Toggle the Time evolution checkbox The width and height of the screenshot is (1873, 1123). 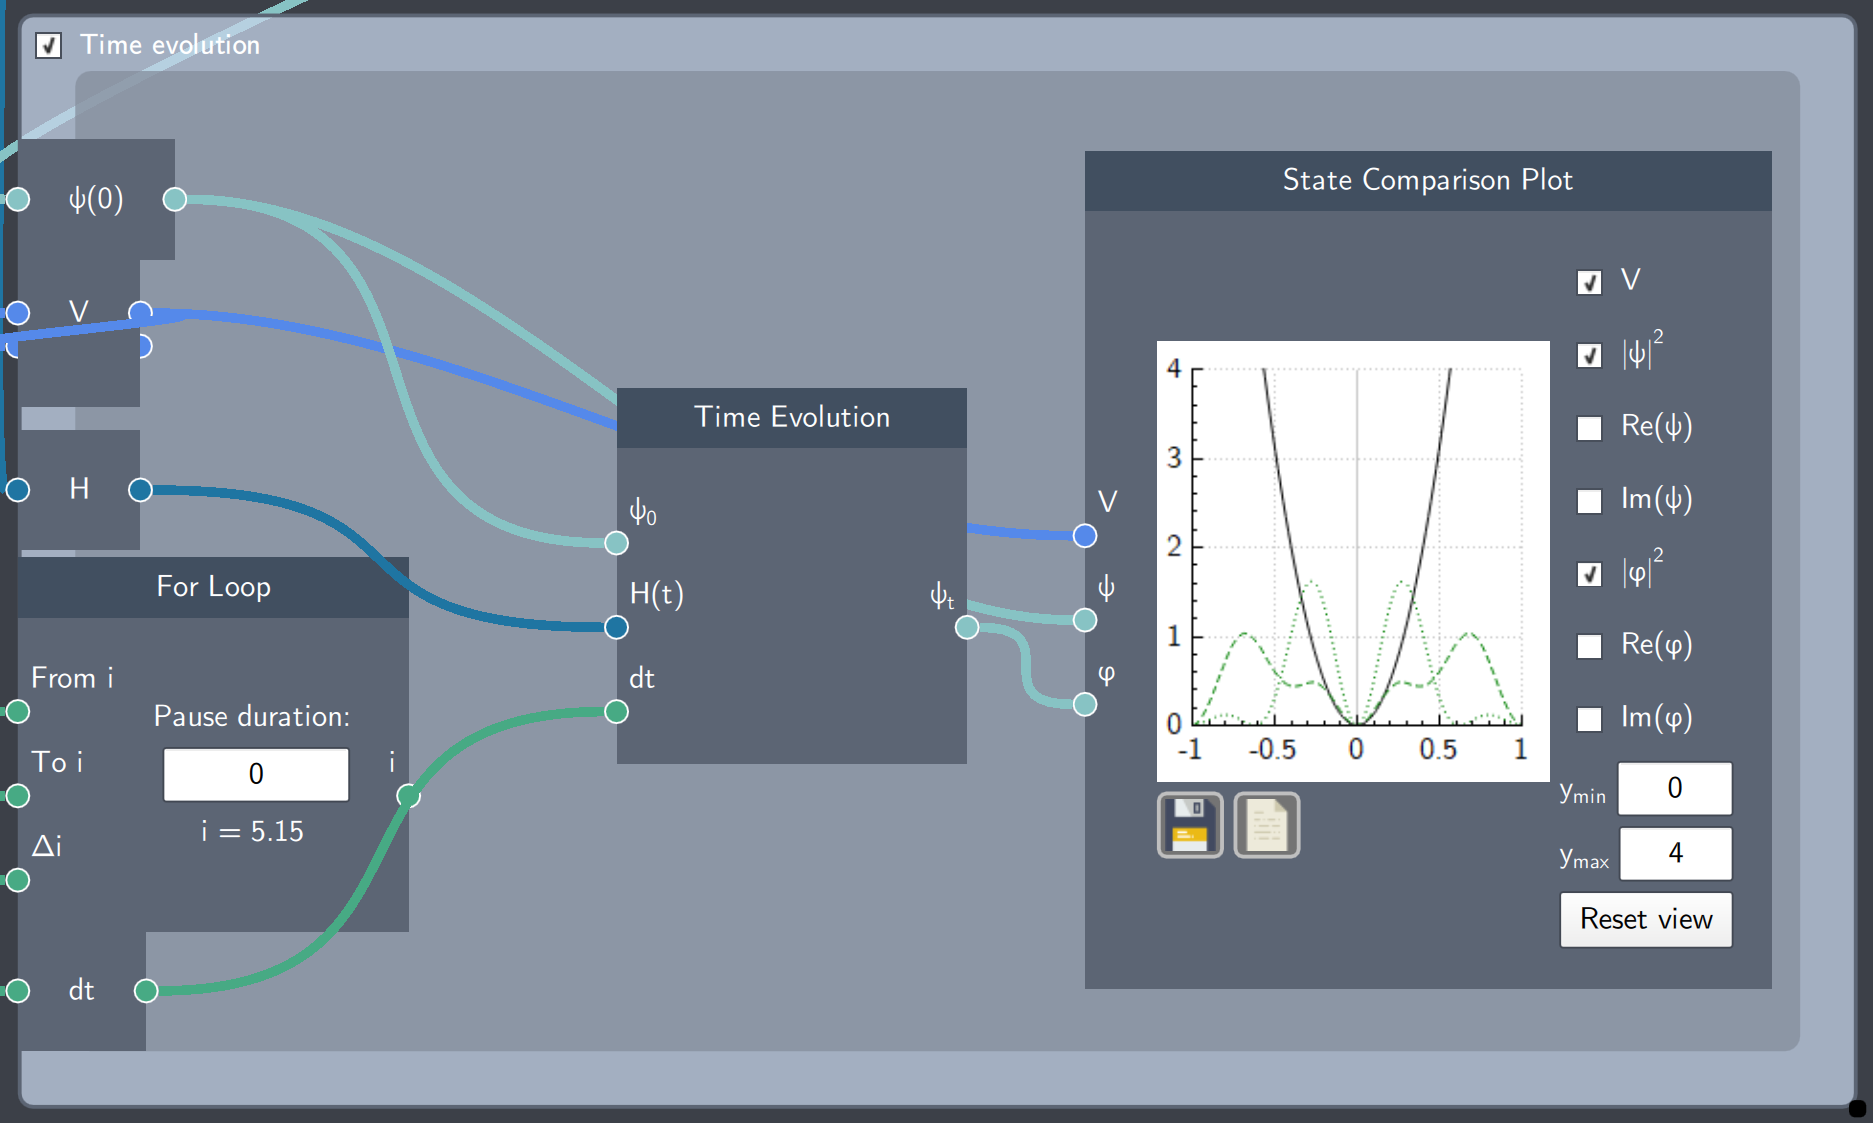point(48,45)
